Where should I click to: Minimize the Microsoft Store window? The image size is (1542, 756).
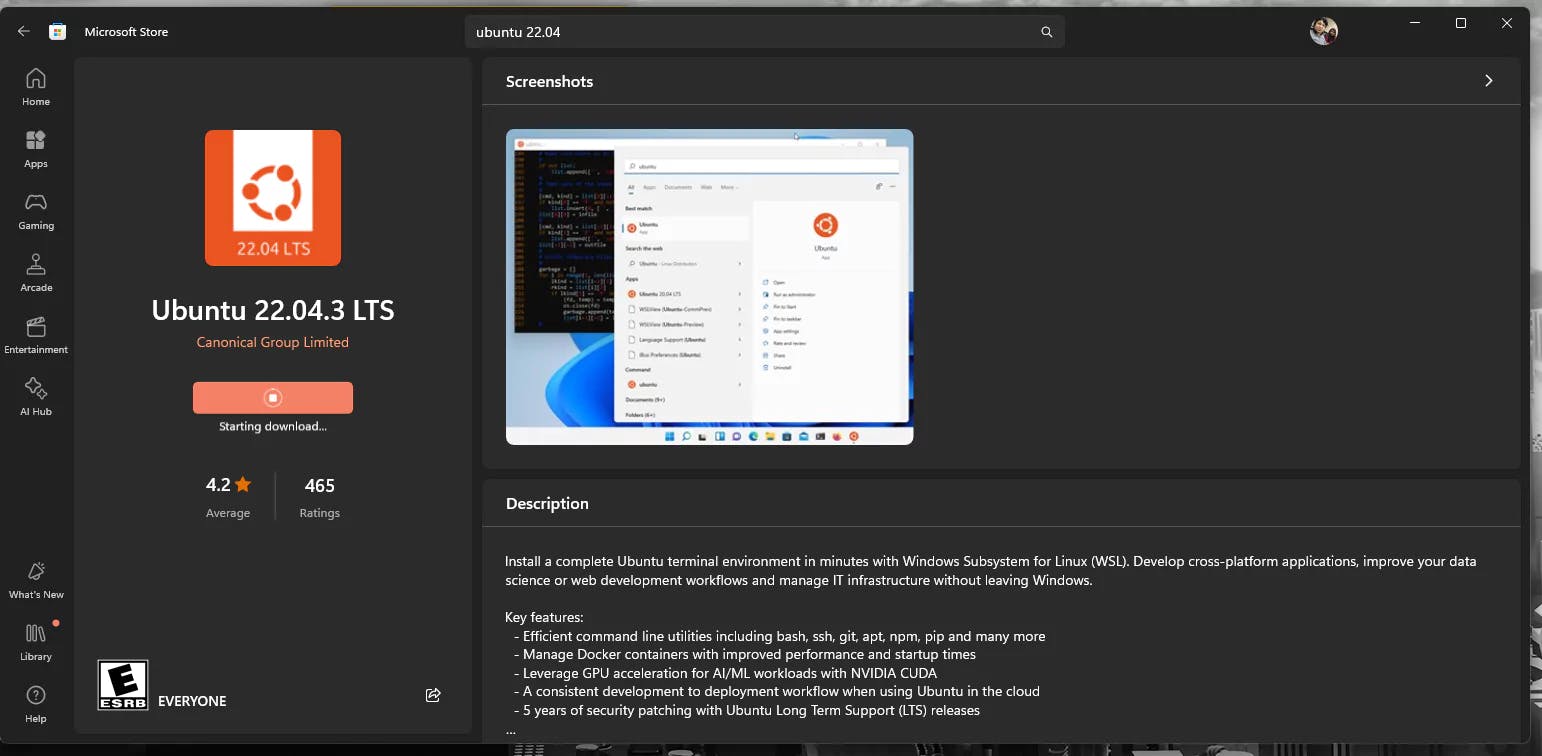click(x=1415, y=23)
